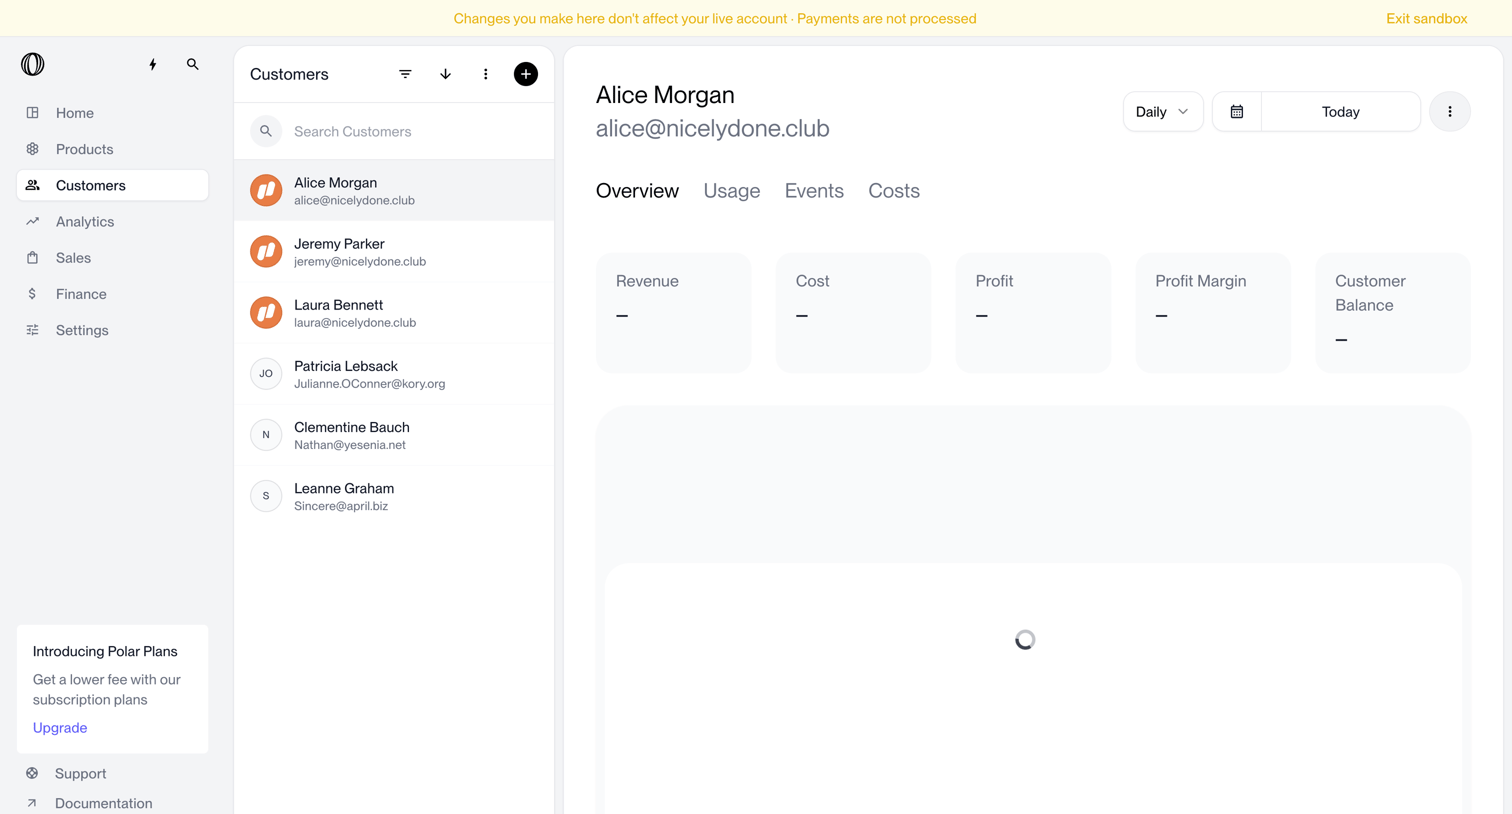Click Alice Morgan's orange avatar
Image resolution: width=1512 pixels, height=814 pixels.
point(266,190)
